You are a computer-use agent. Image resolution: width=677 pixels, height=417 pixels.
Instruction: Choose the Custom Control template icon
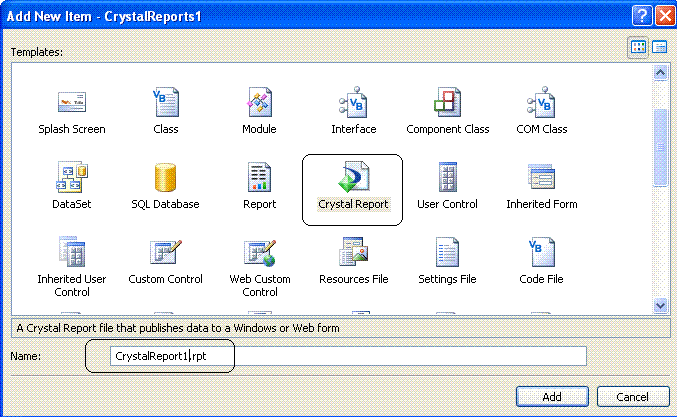[166, 252]
